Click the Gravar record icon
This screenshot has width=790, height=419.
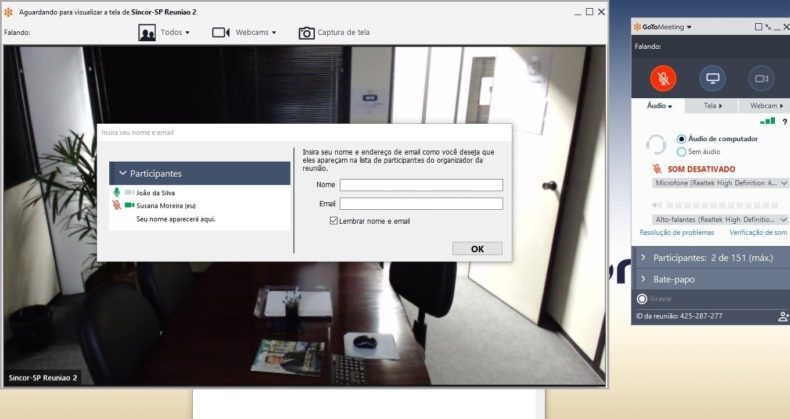(642, 298)
